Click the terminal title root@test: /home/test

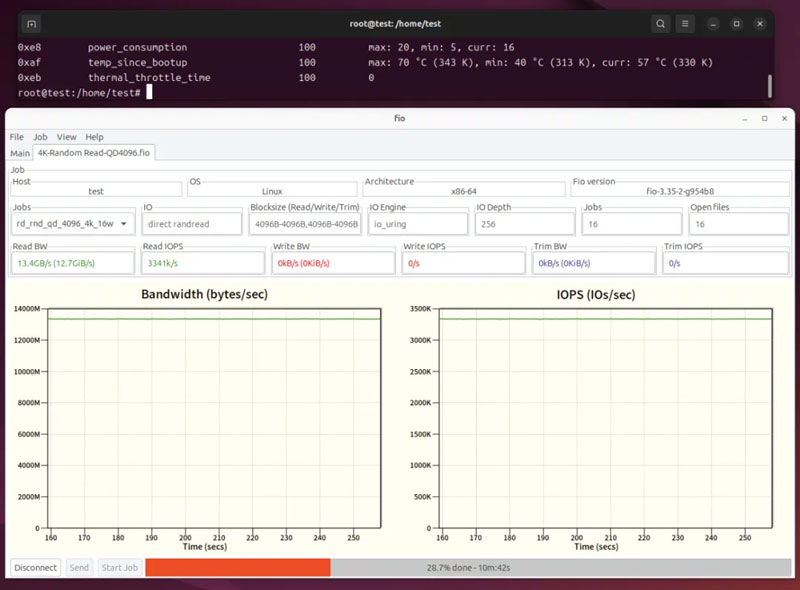click(395, 23)
